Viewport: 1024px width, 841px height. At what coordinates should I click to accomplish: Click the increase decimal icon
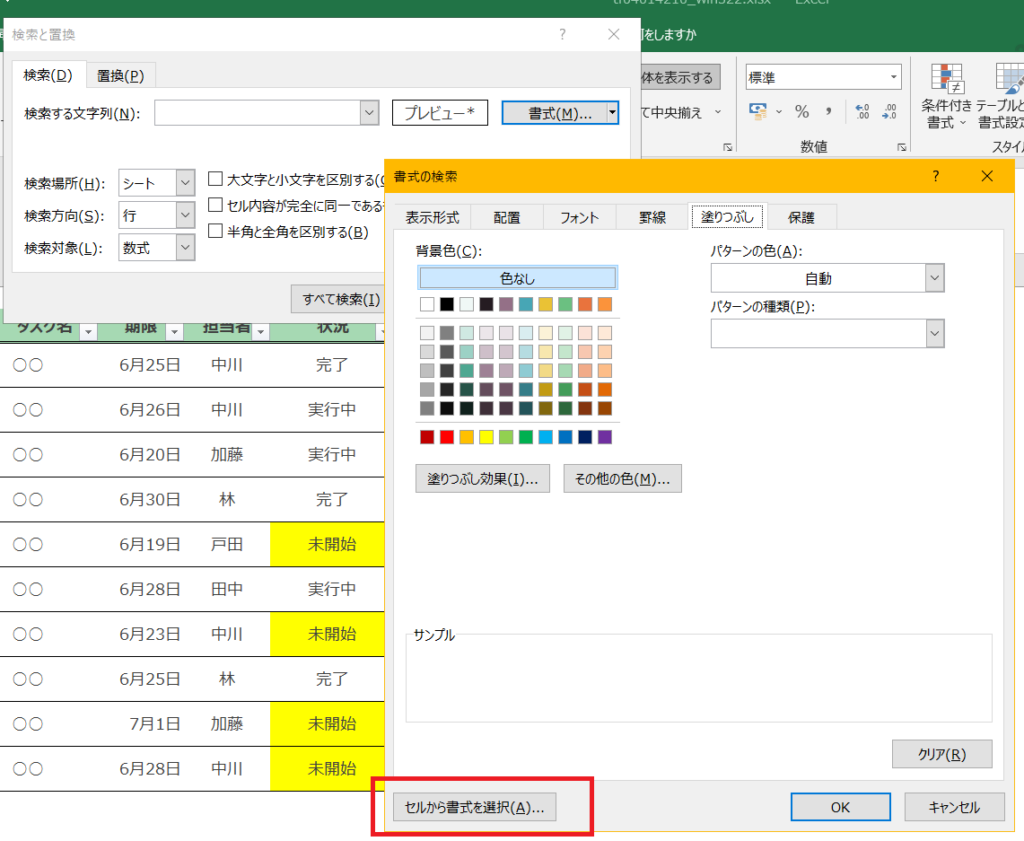point(862,112)
